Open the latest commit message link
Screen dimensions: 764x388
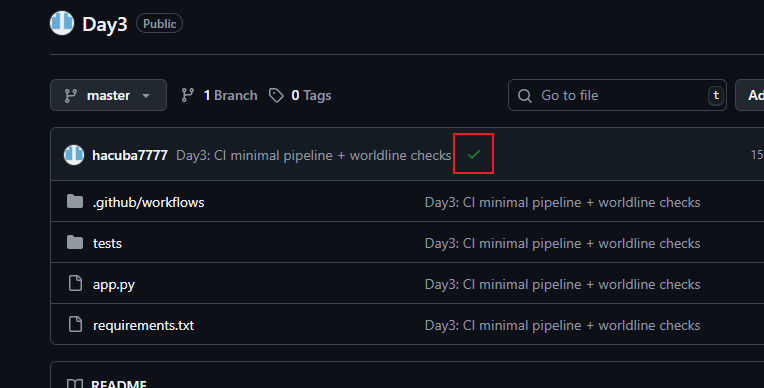click(x=314, y=155)
